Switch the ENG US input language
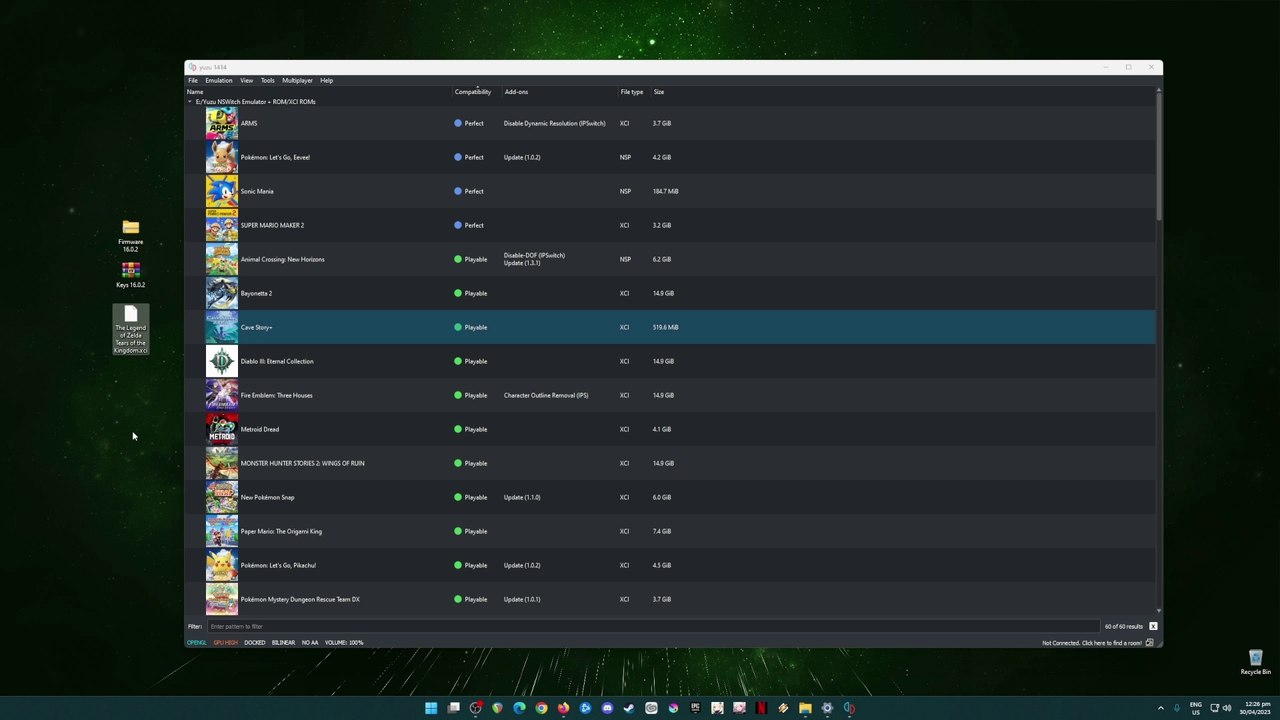This screenshot has height=720, width=1280. point(1196,708)
